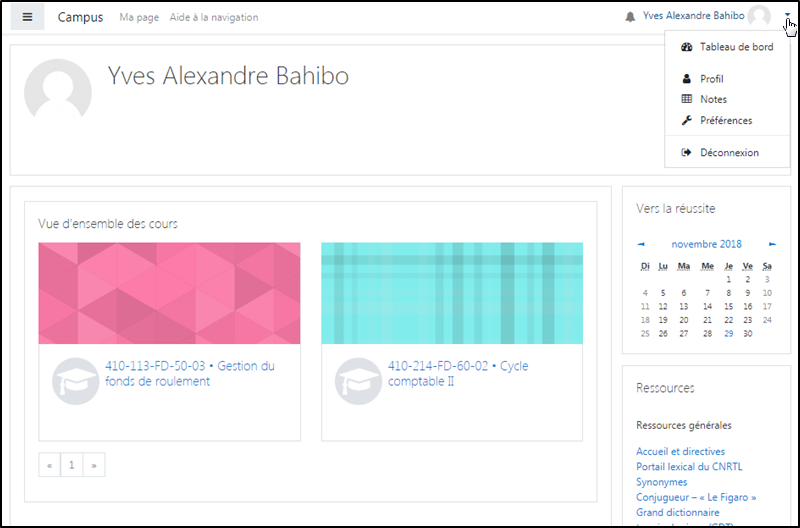Click the large profile picture placeholder
This screenshot has width=800, height=528.
[58, 92]
